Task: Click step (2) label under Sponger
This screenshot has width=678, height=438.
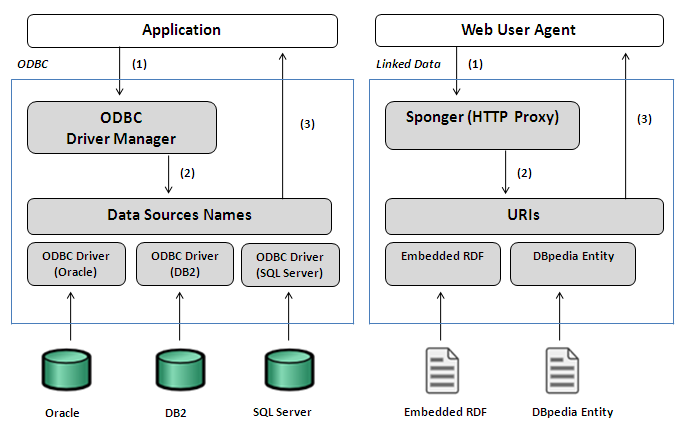Action: (x=524, y=173)
